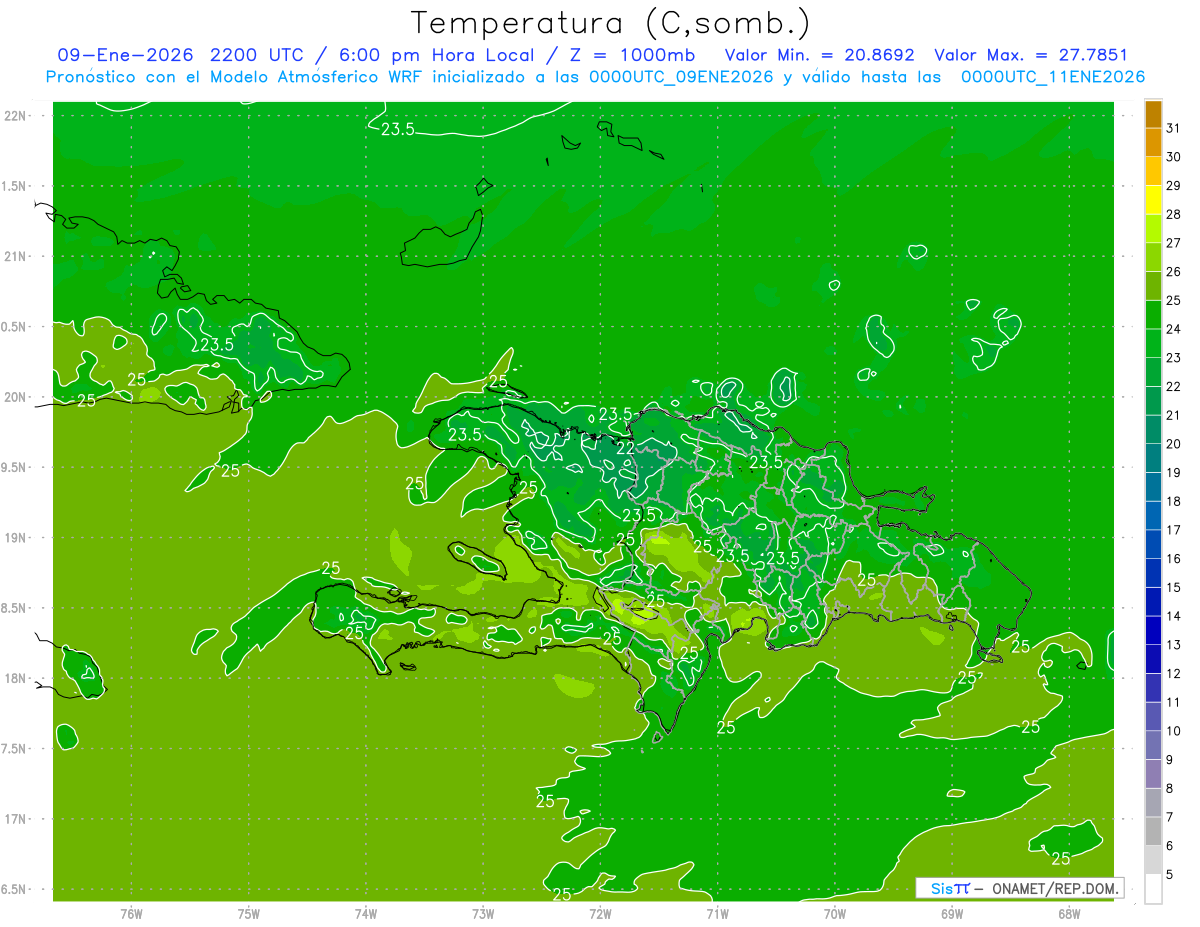Click the '75W' longitude axis label
1200x927 pixels.
pos(249,914)
